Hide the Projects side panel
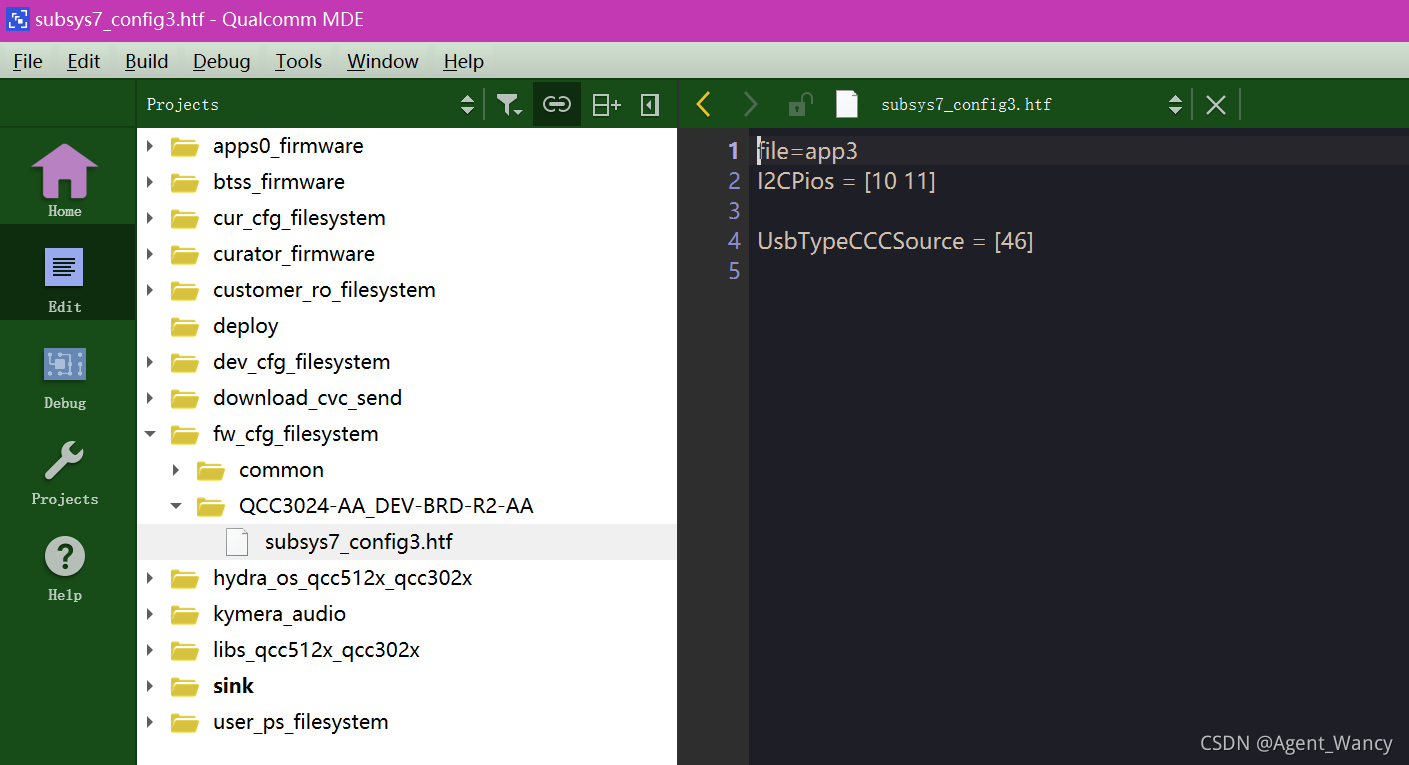This screenshot has height=765, width=1409. click(x=650, y=104)
